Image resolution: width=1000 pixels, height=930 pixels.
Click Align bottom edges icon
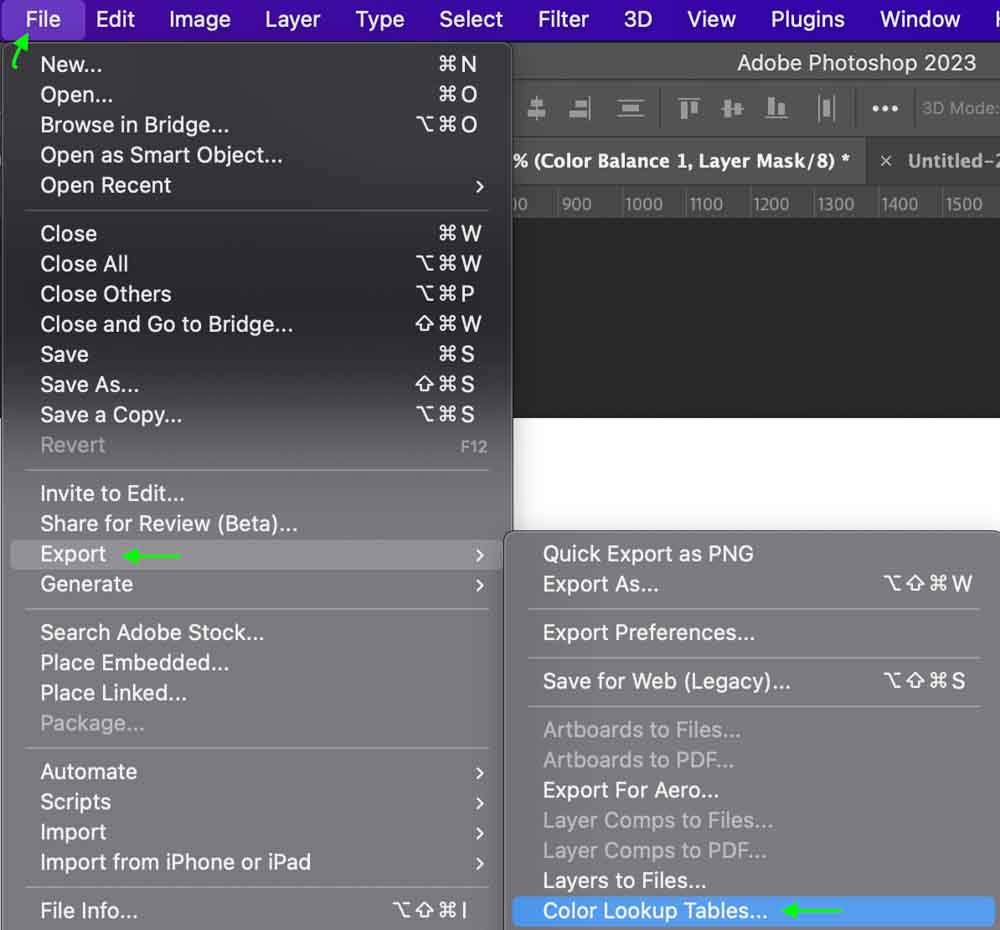(776, 108)
